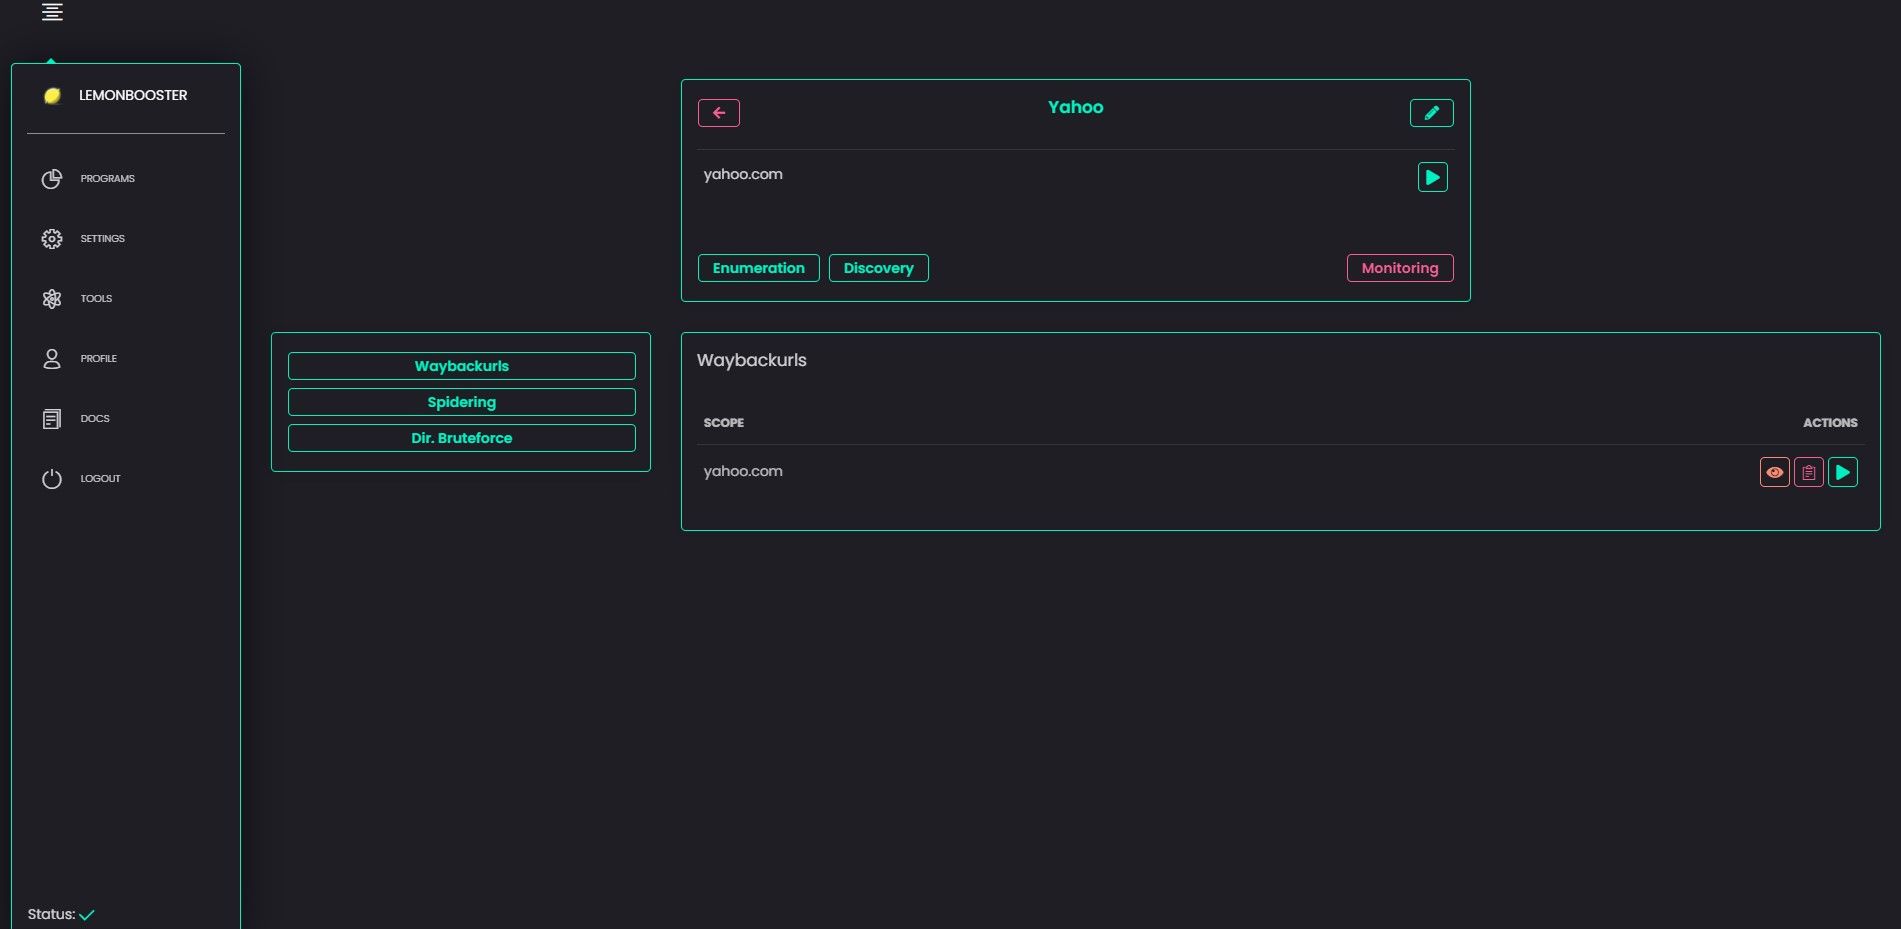Select the Spidering tool button
This screenshot has width=1901, height=929.
pos(462,402)
